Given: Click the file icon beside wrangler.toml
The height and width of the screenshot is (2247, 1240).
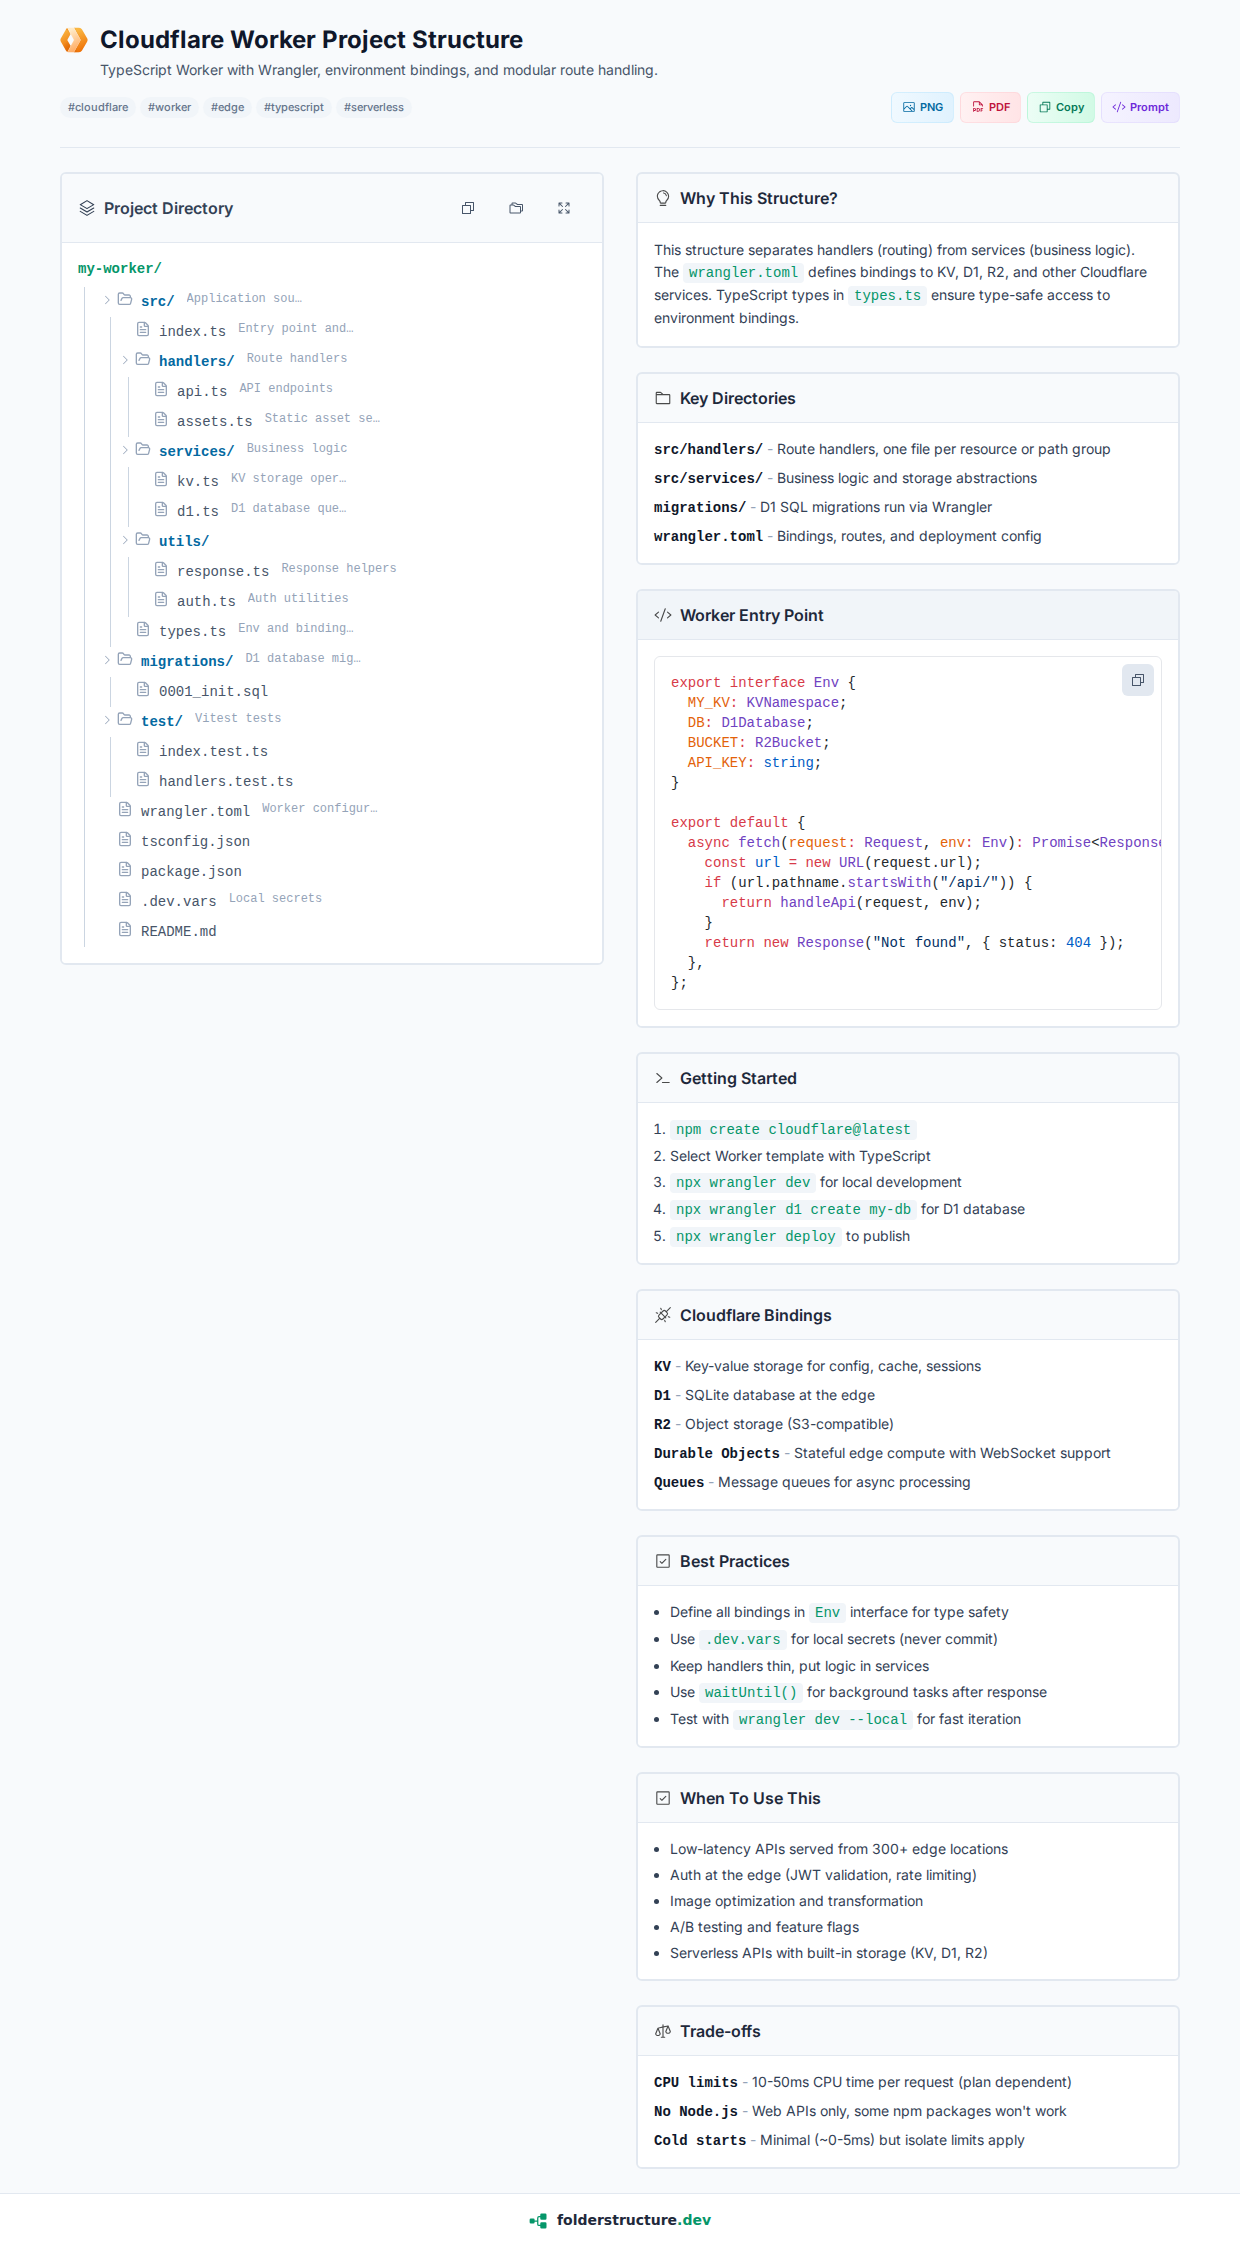Looking at the screenshot, I should click(125, 809).
